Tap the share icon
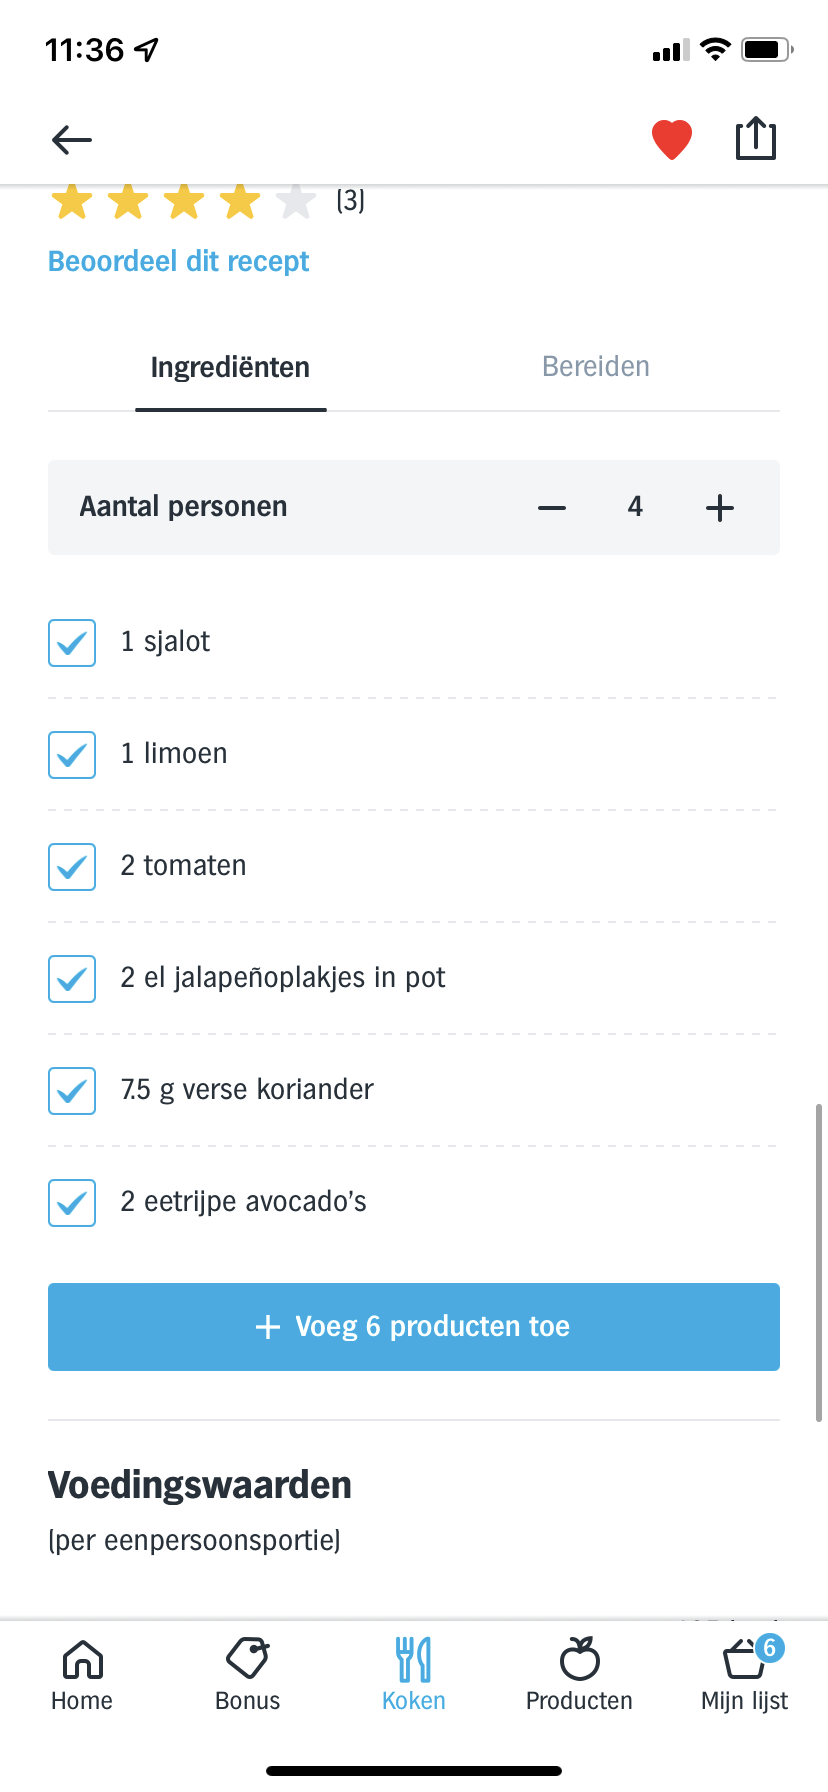 coord(756,139)
